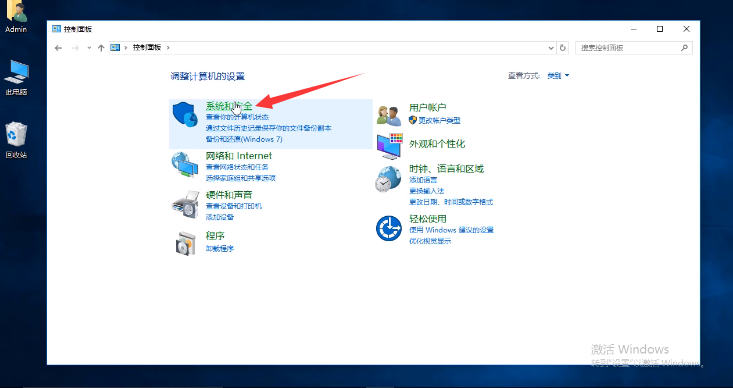Open the 网络和 Internet heading link

[239, 156]
